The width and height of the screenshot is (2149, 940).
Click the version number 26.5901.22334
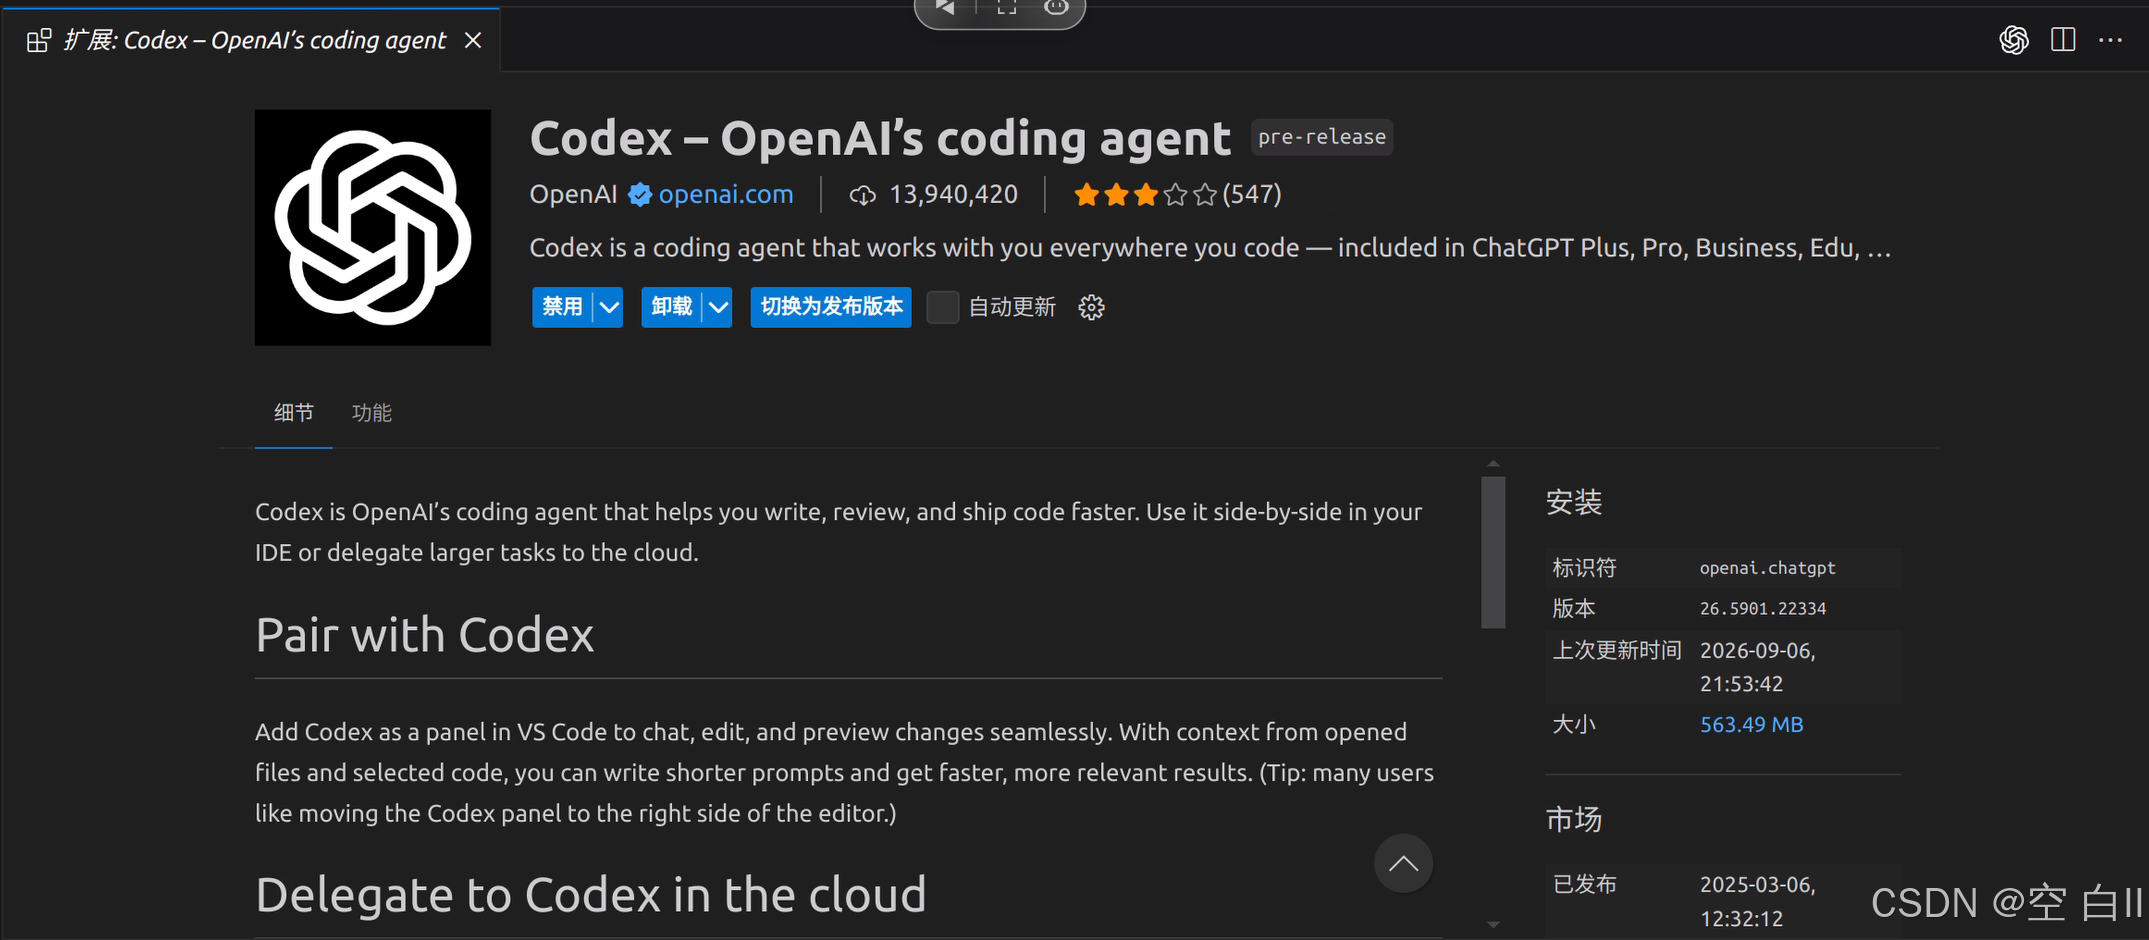pyautogui.click(x=1763, y=609)
